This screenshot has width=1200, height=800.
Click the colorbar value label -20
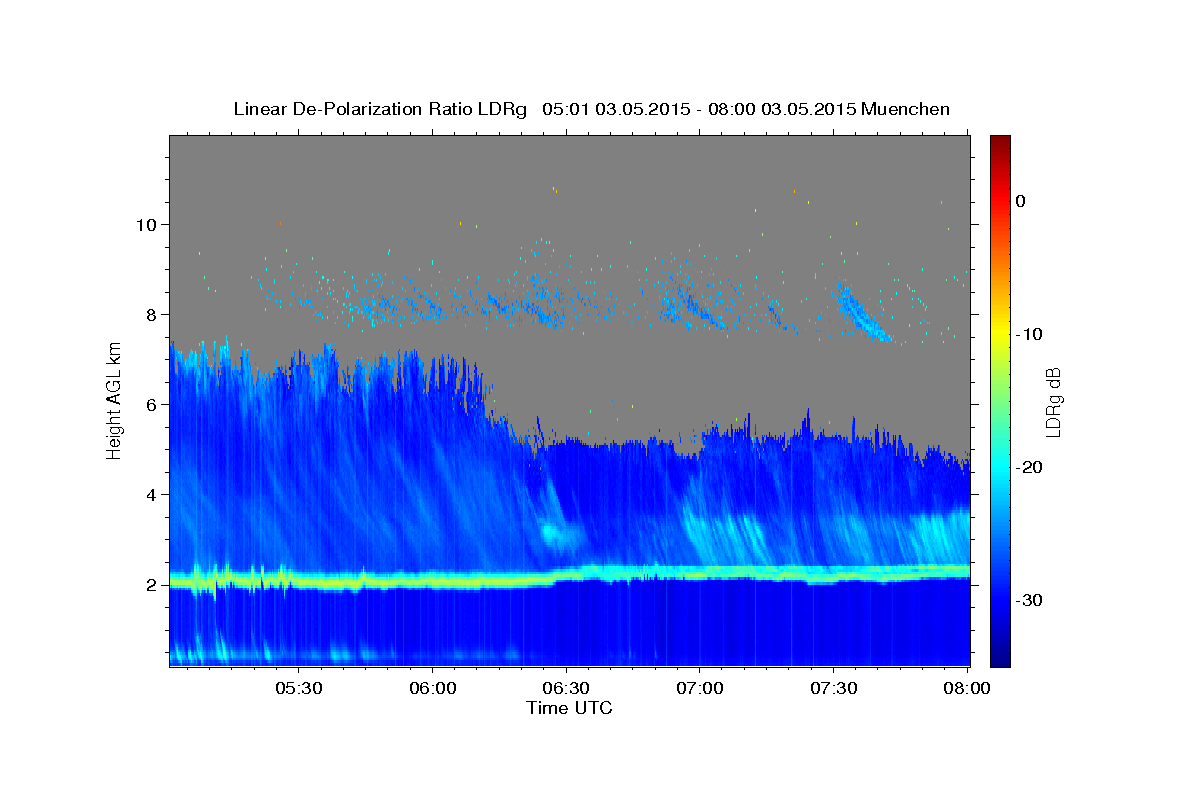[1029, 467]
